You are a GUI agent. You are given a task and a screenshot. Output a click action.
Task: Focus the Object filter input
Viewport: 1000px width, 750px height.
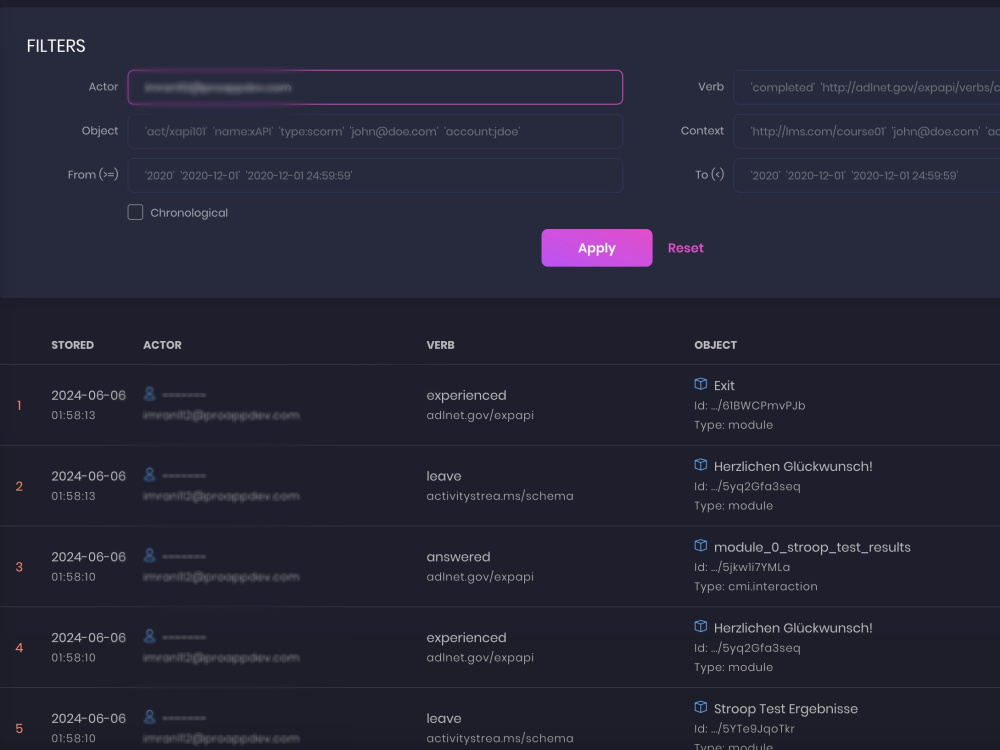375,131
